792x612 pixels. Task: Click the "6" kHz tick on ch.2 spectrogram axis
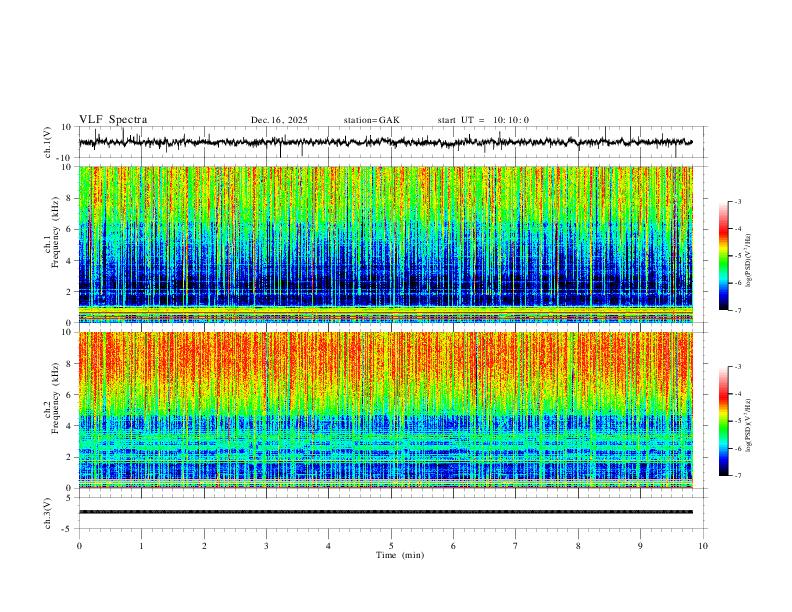pos(70,395)
